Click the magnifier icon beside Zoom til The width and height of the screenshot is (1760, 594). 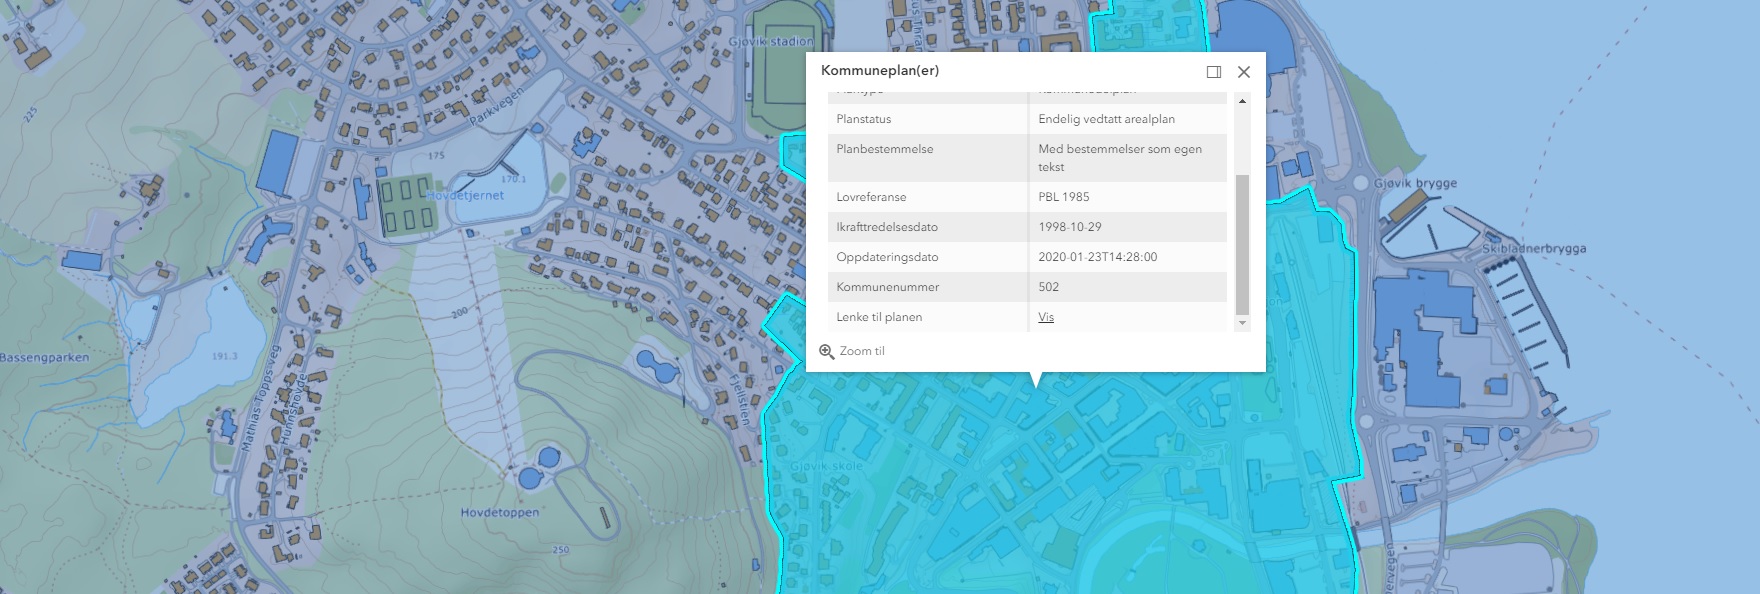tap(827, 352)
